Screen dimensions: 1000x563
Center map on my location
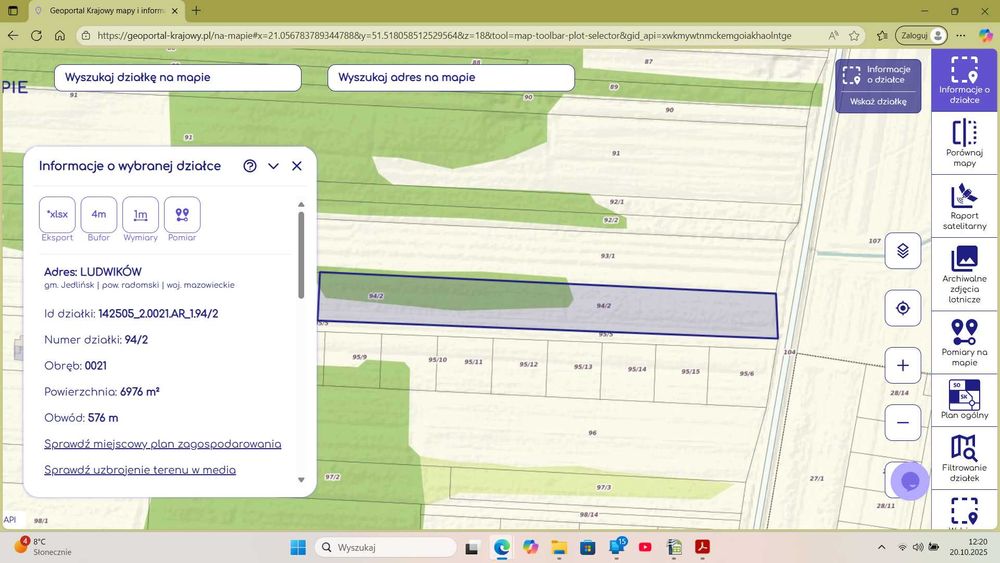tap(903, 308)
